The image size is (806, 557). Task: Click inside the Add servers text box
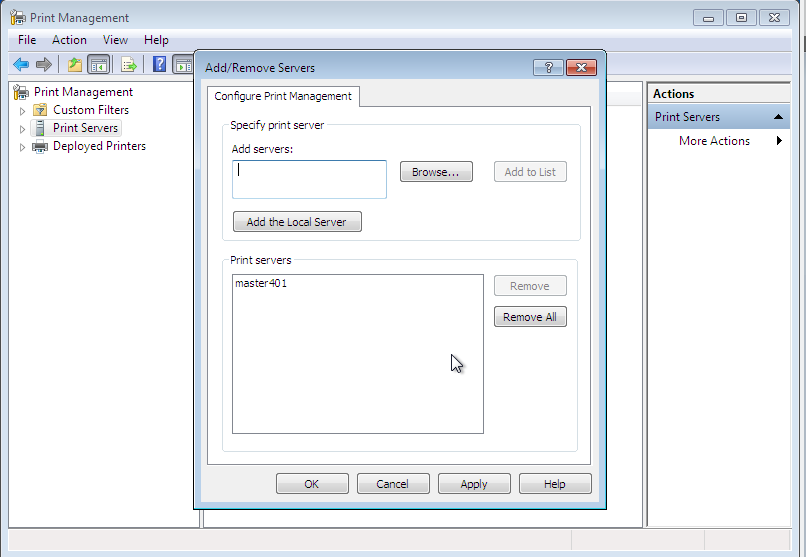(309, 179)
